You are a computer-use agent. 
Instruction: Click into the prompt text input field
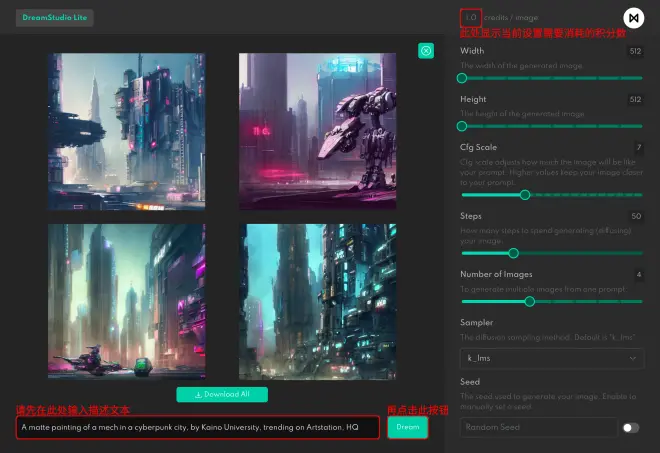pyautogui.click(x=198, y=427)
